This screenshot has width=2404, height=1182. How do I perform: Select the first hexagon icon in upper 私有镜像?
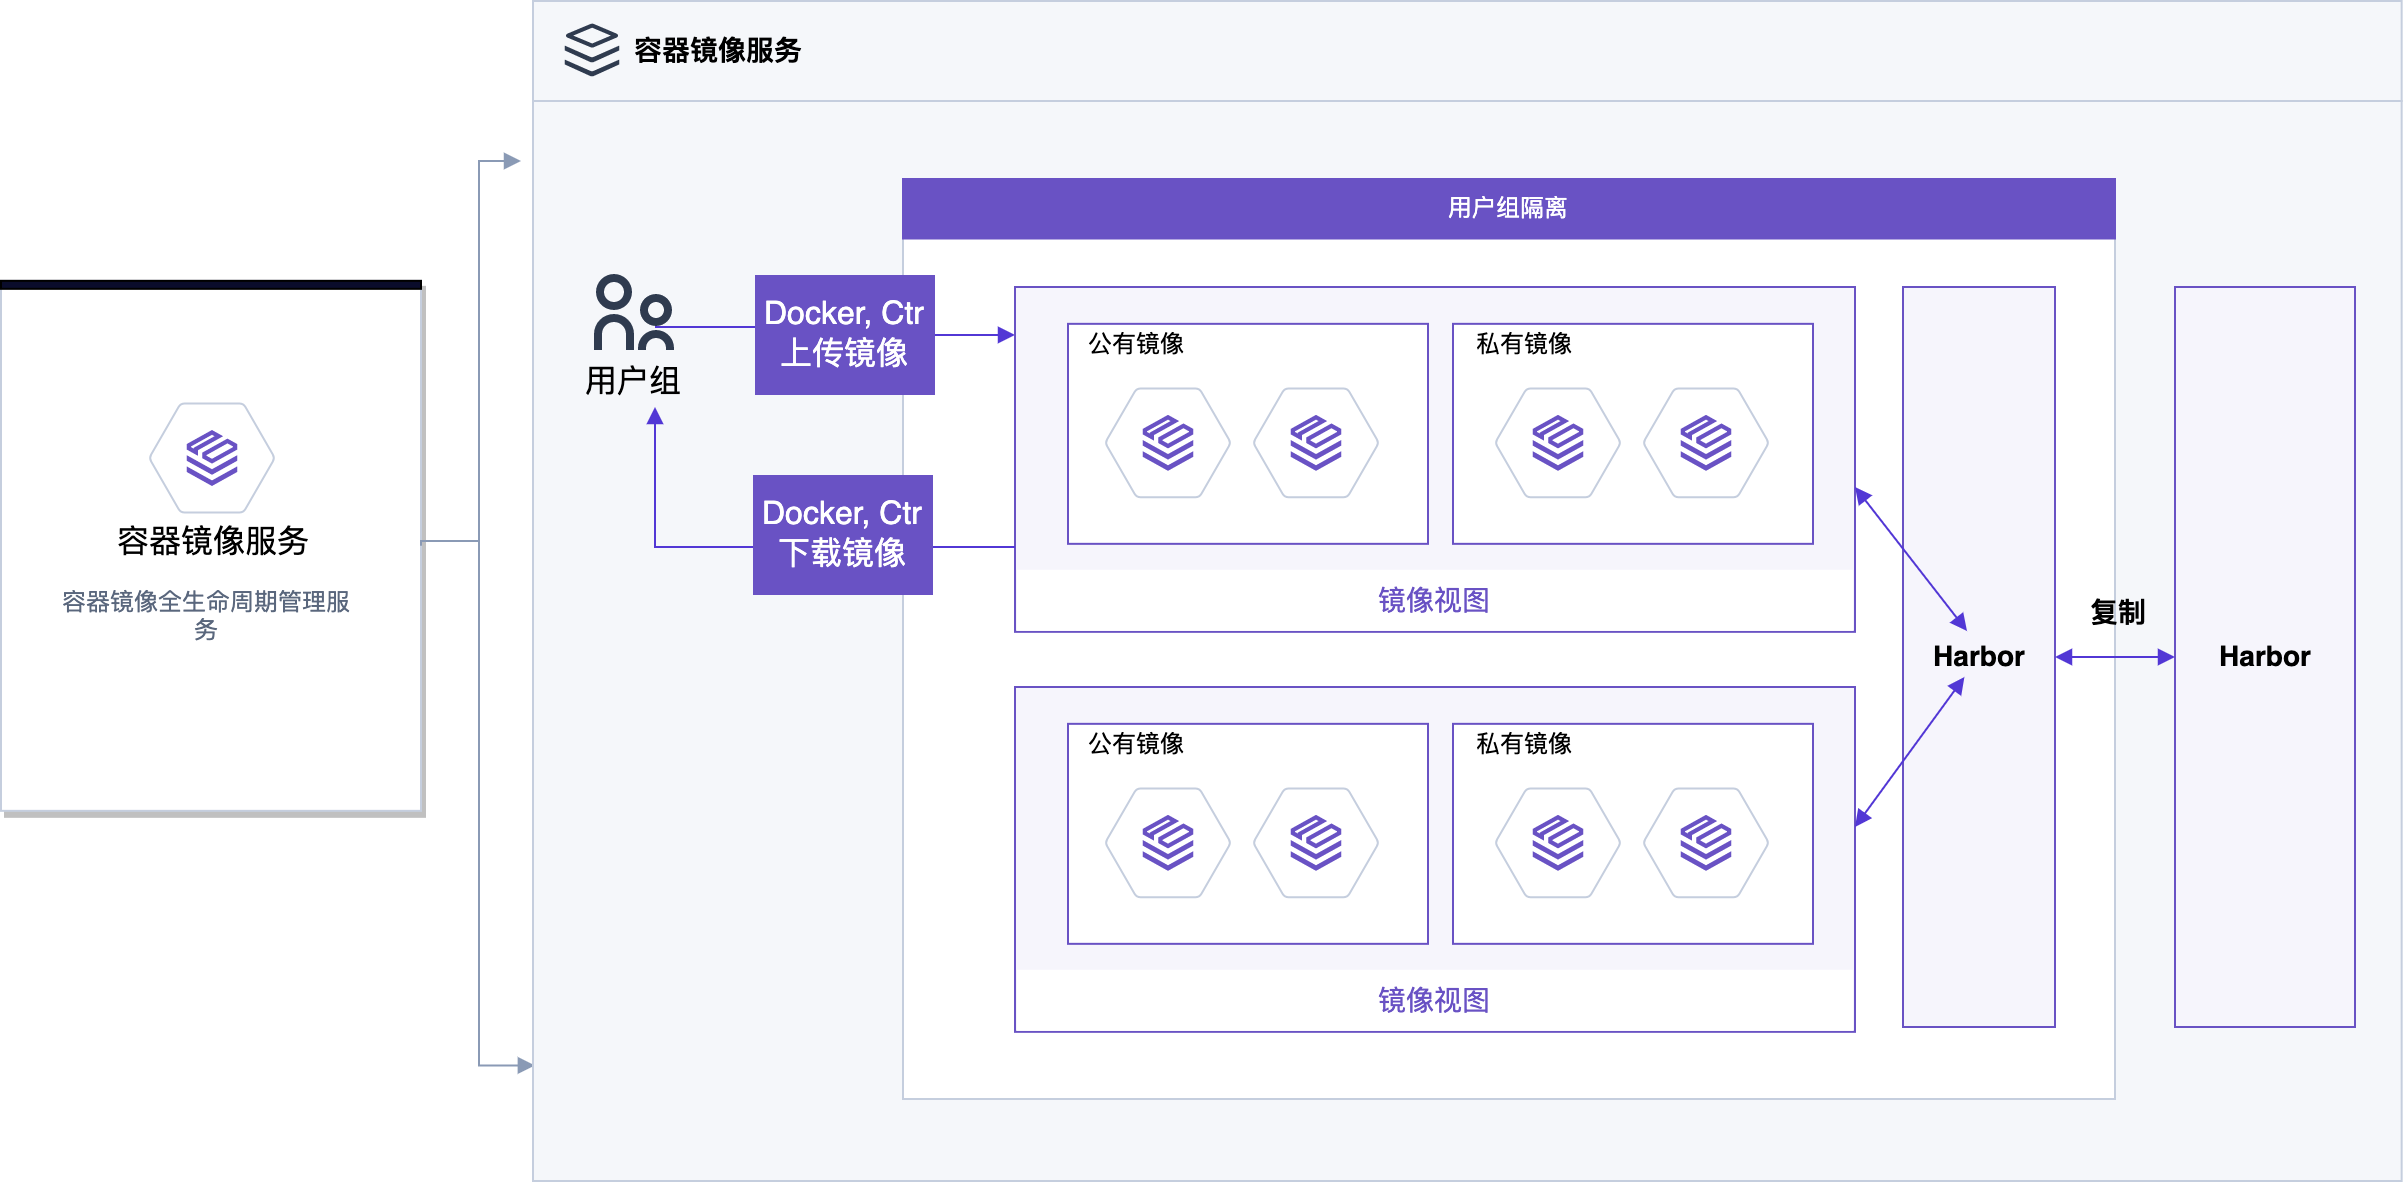[x=1558, y=443]
